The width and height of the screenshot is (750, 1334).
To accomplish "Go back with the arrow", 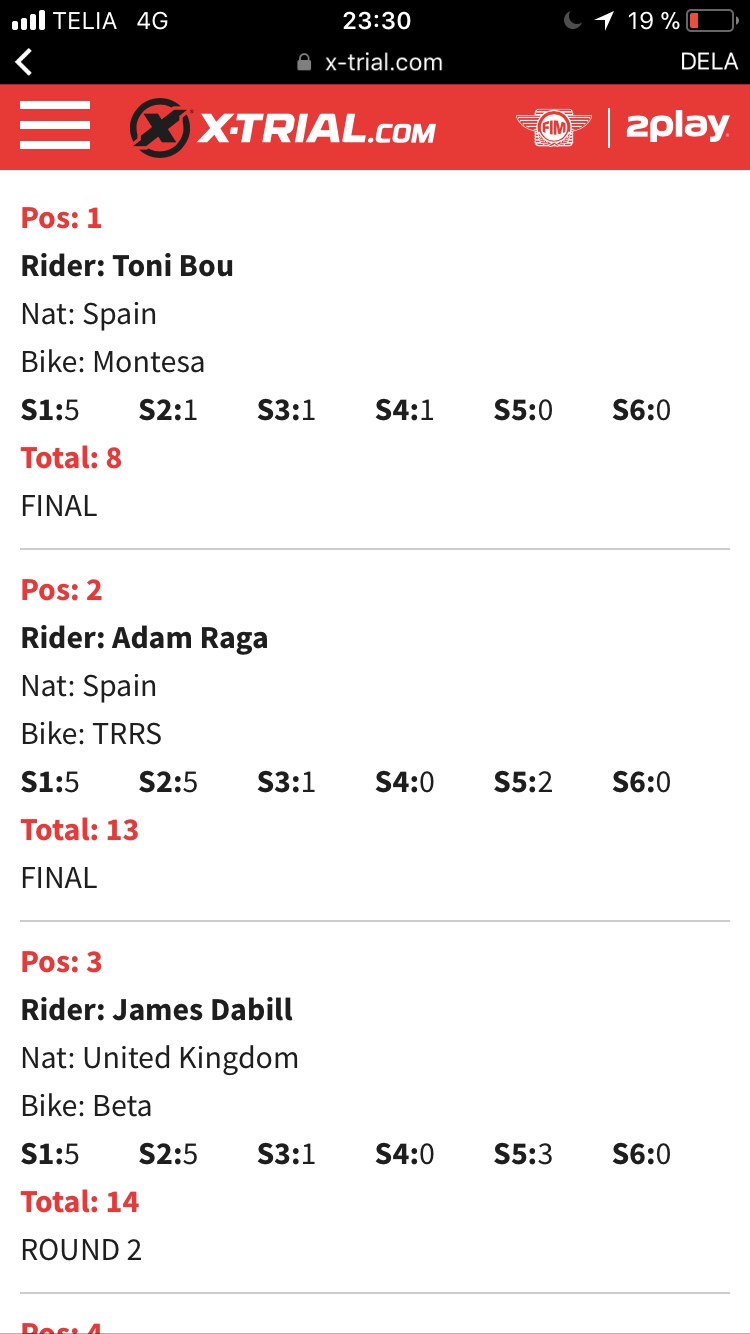I will [24, 62].
